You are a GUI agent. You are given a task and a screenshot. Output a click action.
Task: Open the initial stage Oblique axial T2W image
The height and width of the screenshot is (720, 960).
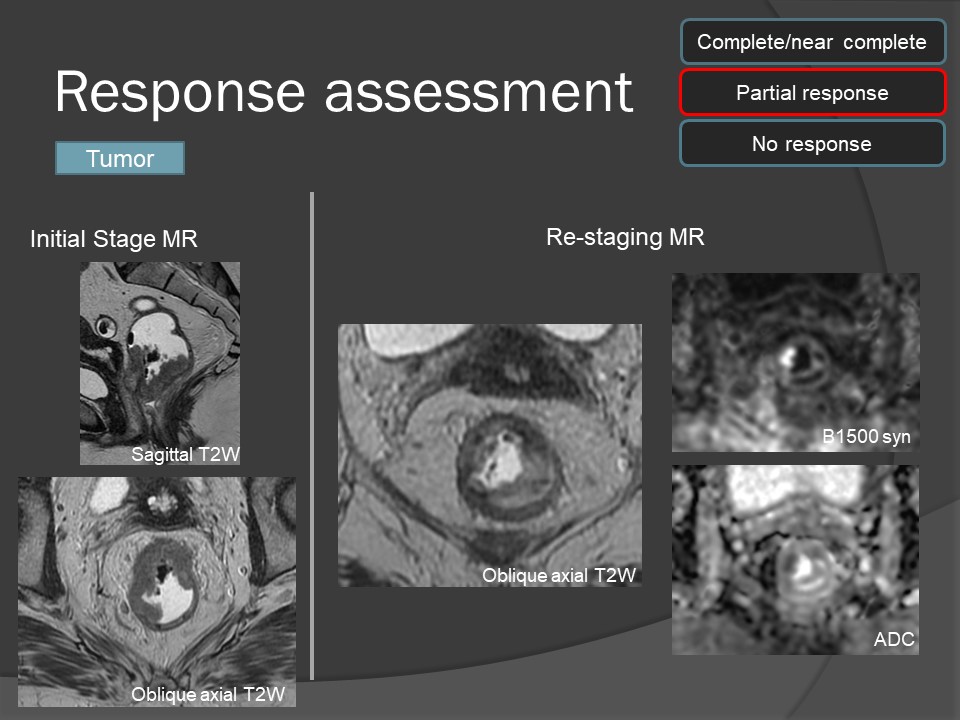(x=157, y=580)
